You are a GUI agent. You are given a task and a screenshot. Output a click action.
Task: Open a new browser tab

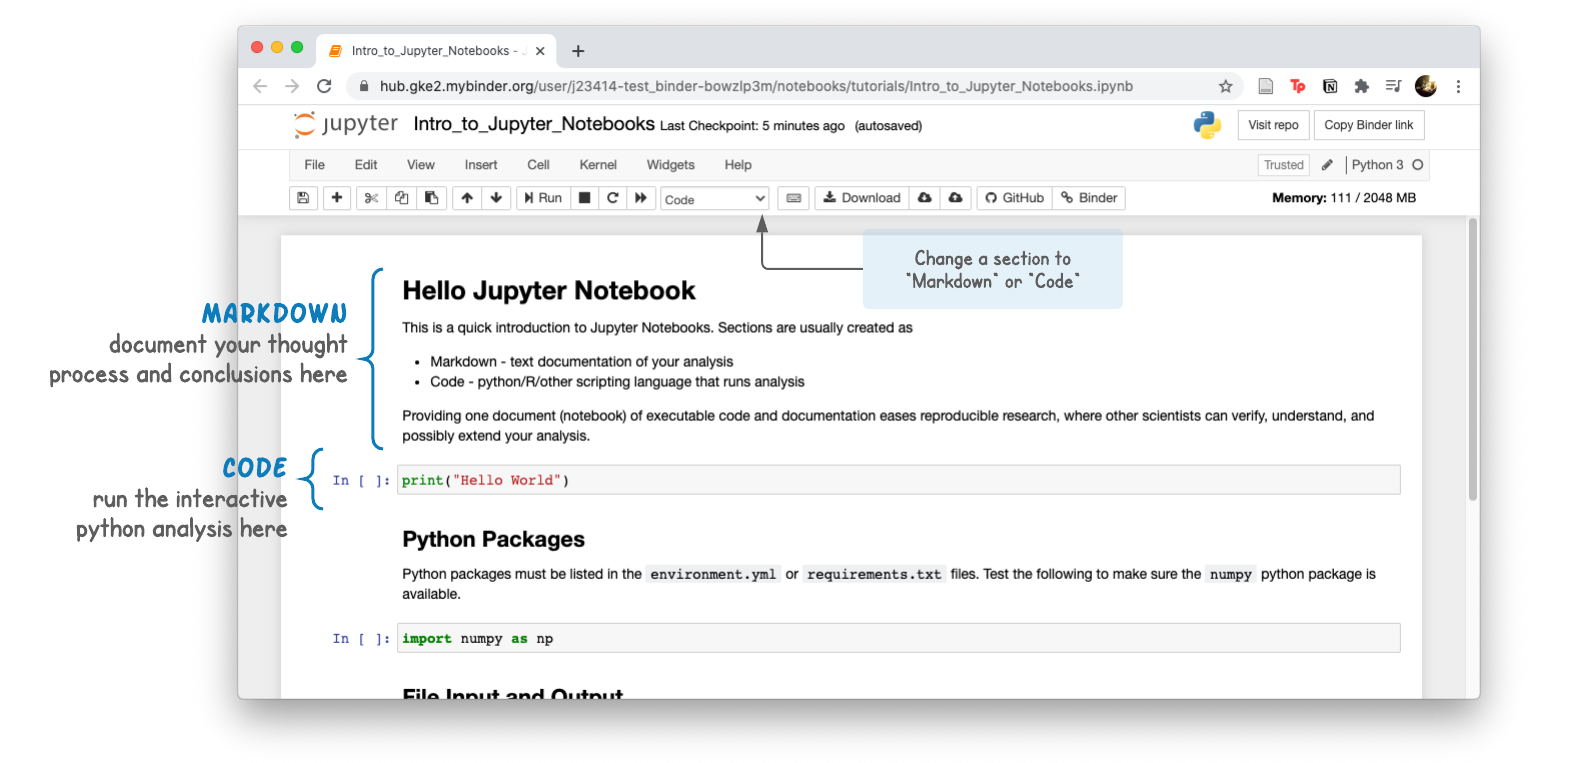pyautogui.click(x=578, y=51)
